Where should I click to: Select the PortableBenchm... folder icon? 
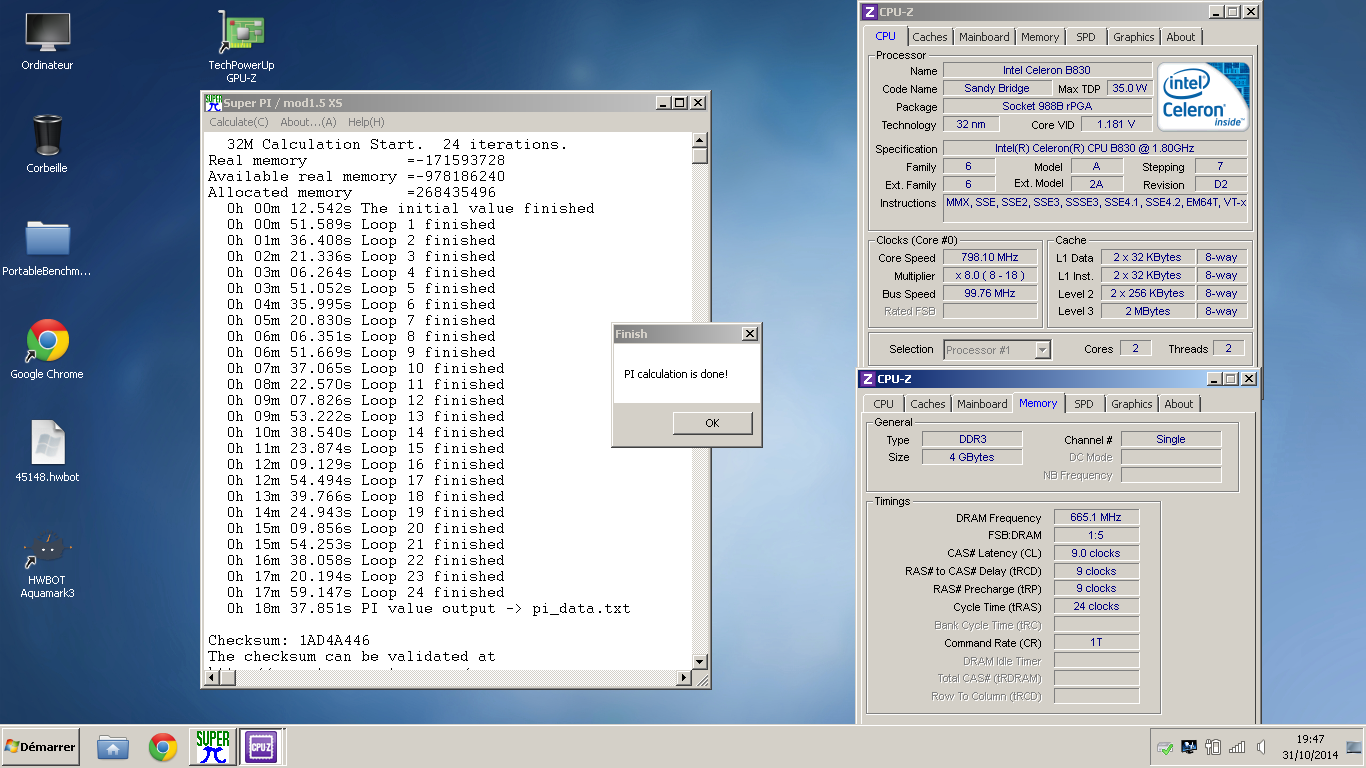[x=47, y=247]
